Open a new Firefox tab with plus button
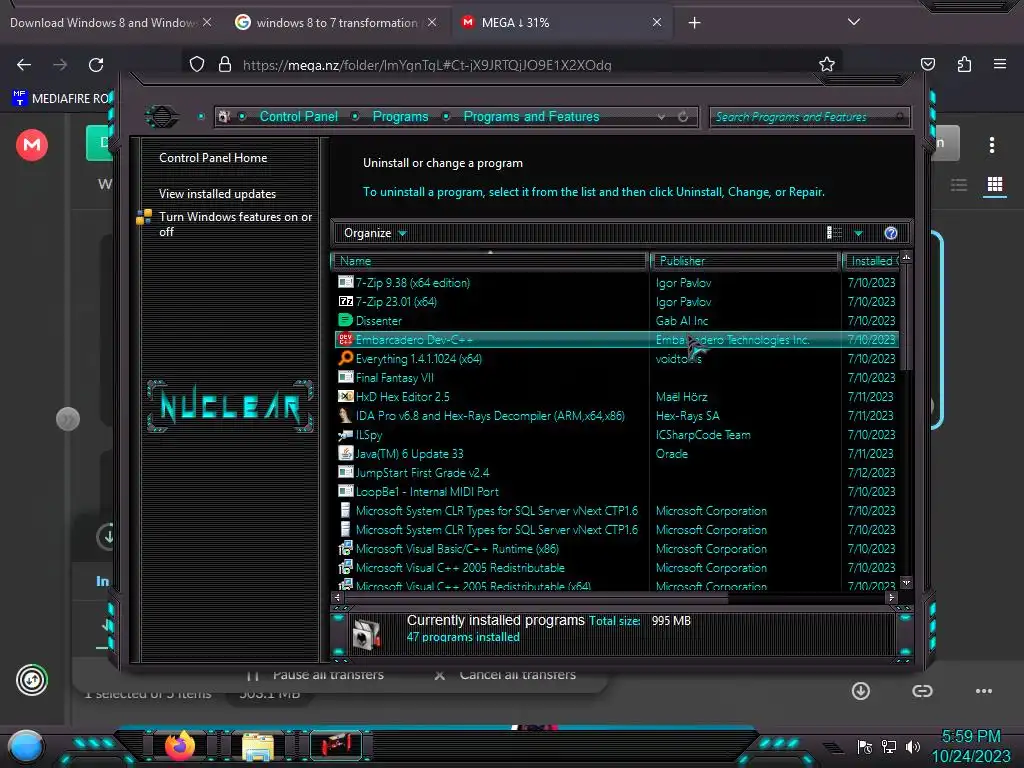 (x=694, y=23)
